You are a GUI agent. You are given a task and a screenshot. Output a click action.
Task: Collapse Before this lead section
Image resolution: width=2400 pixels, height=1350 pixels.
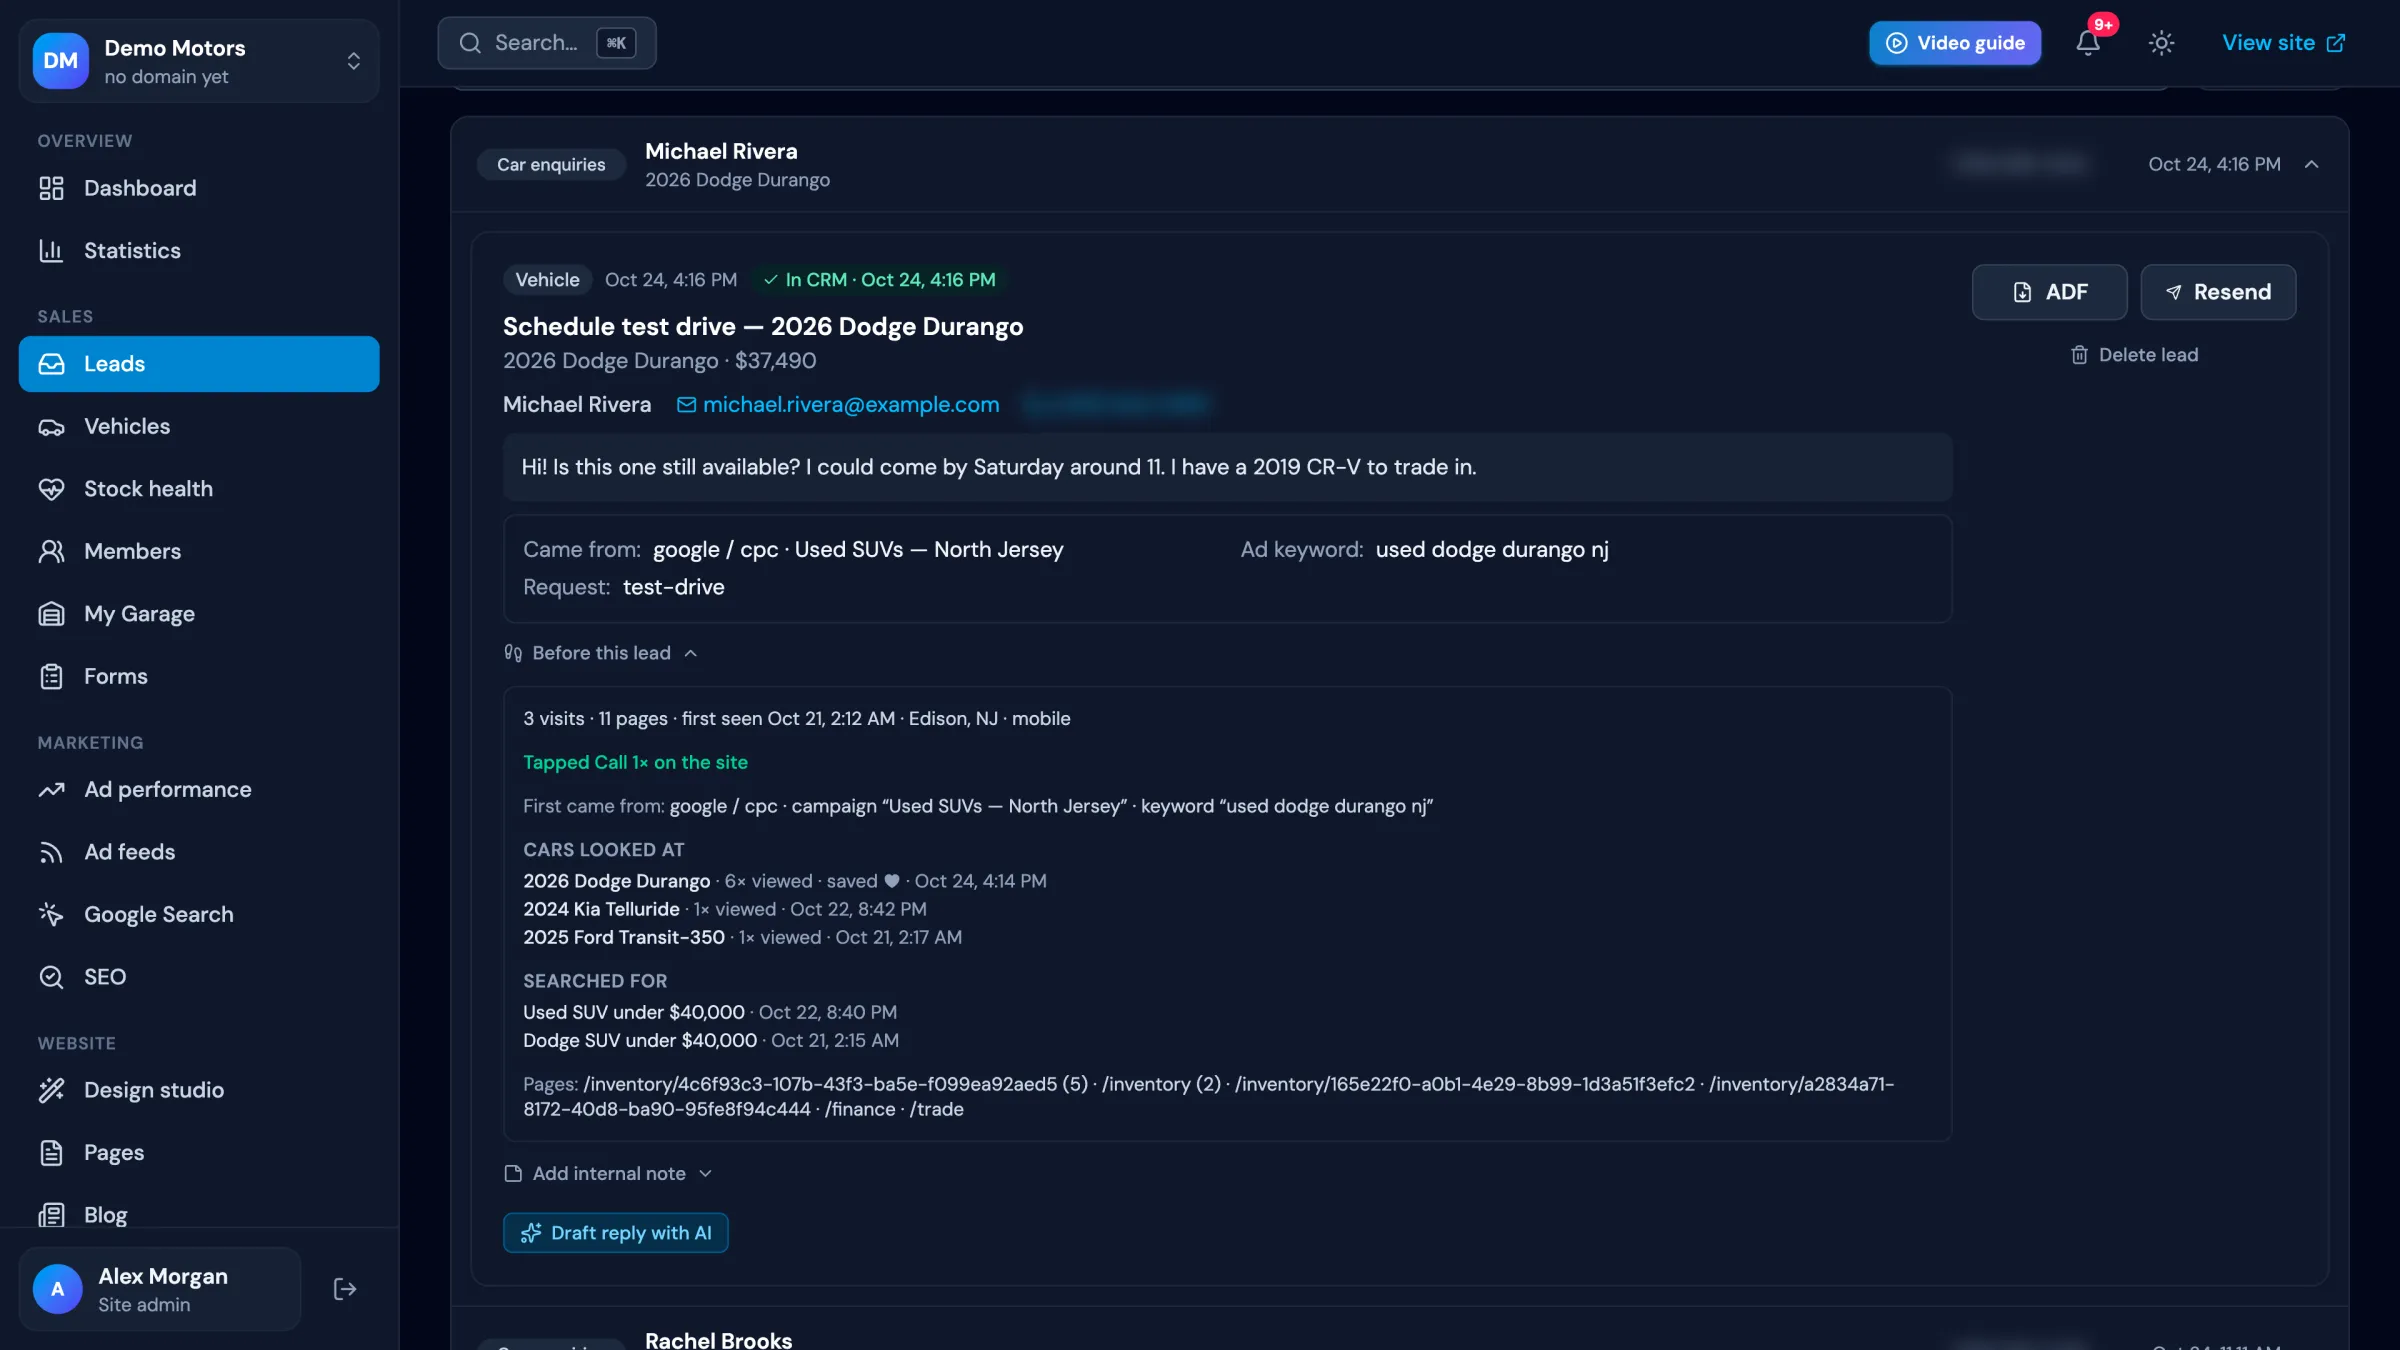pos(600,653)
